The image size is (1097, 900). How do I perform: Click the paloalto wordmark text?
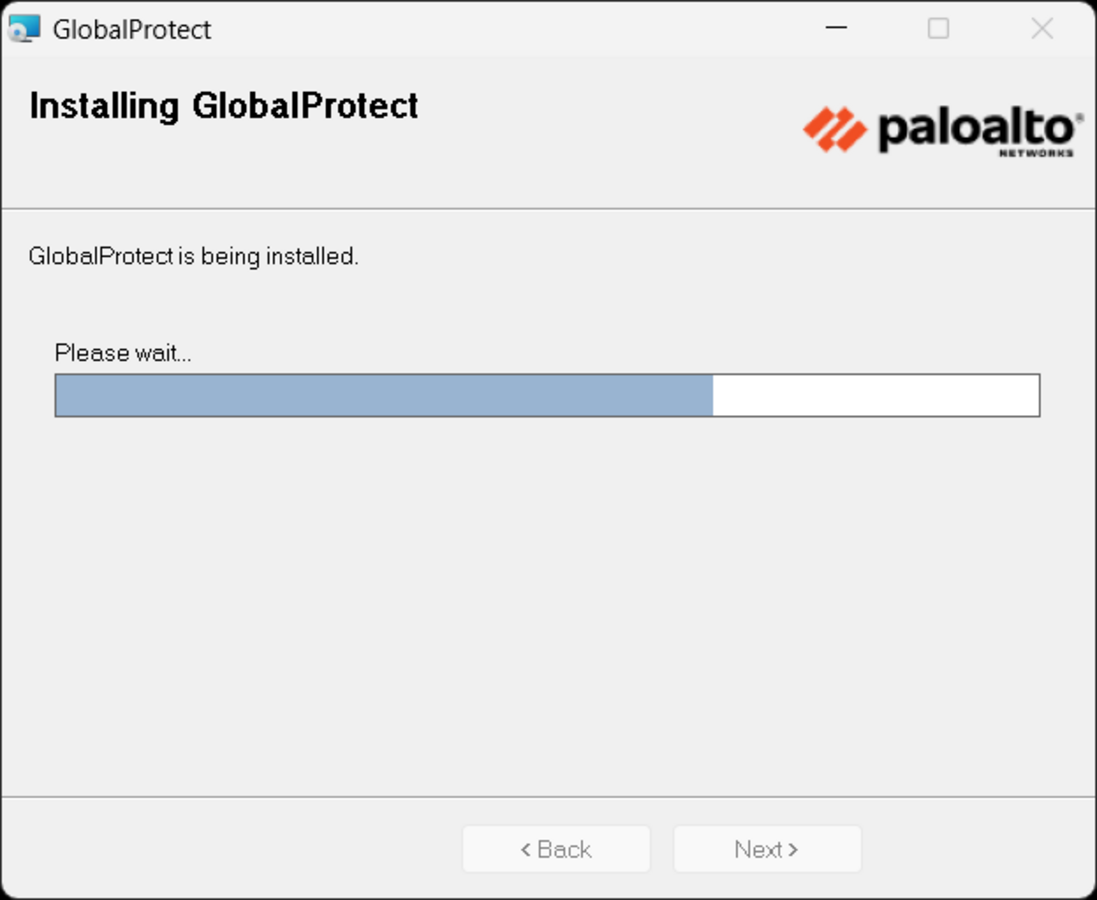(x=976, y=130)
